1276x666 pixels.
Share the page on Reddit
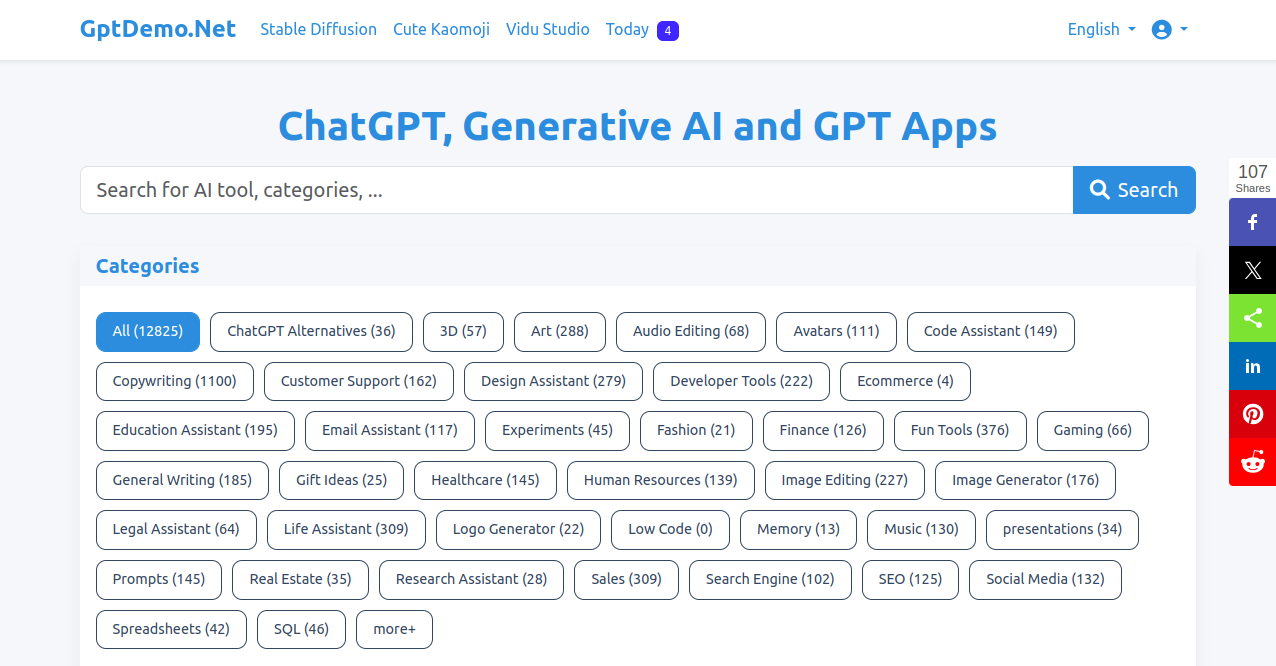[1252, 462]
